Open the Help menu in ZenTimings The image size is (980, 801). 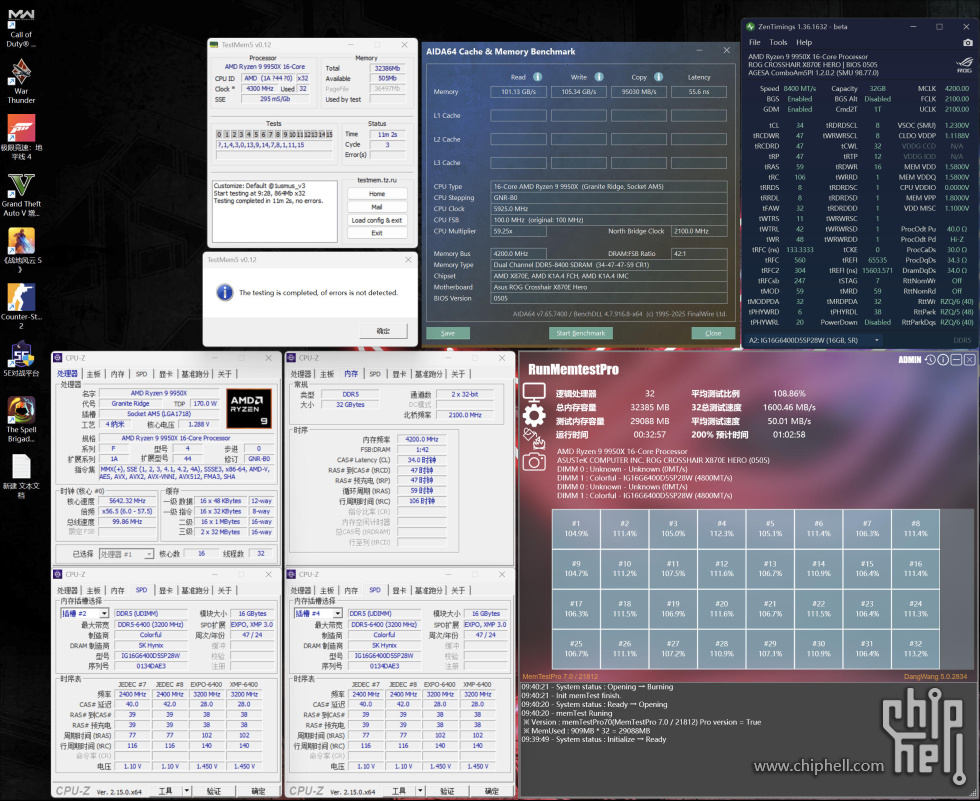coord(804,42)
